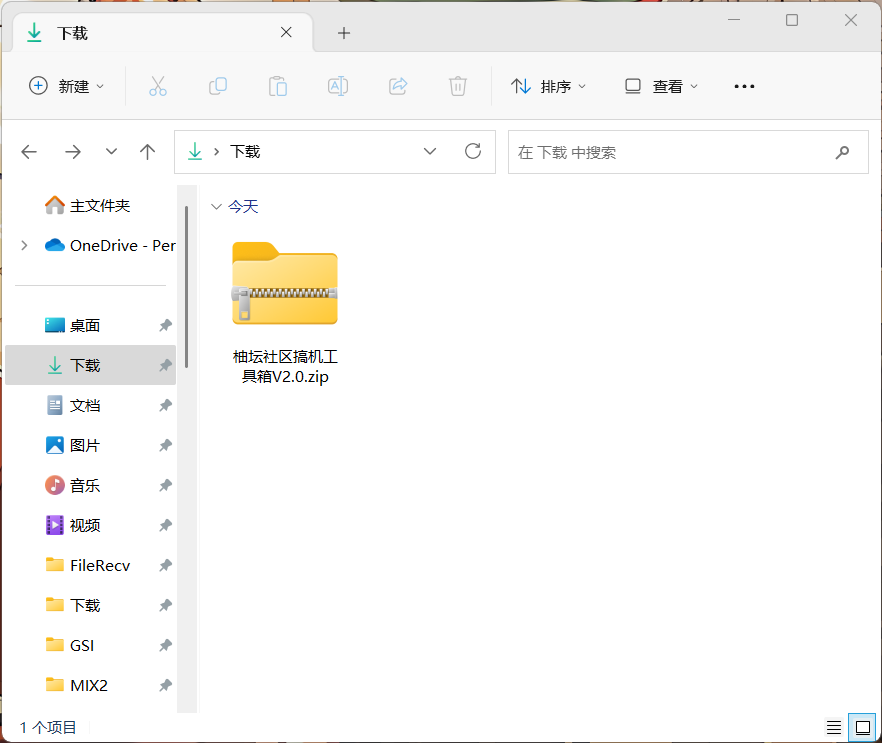Click the 新建 button
Viewport: 882px width, 743px height.
coord(66,86)
